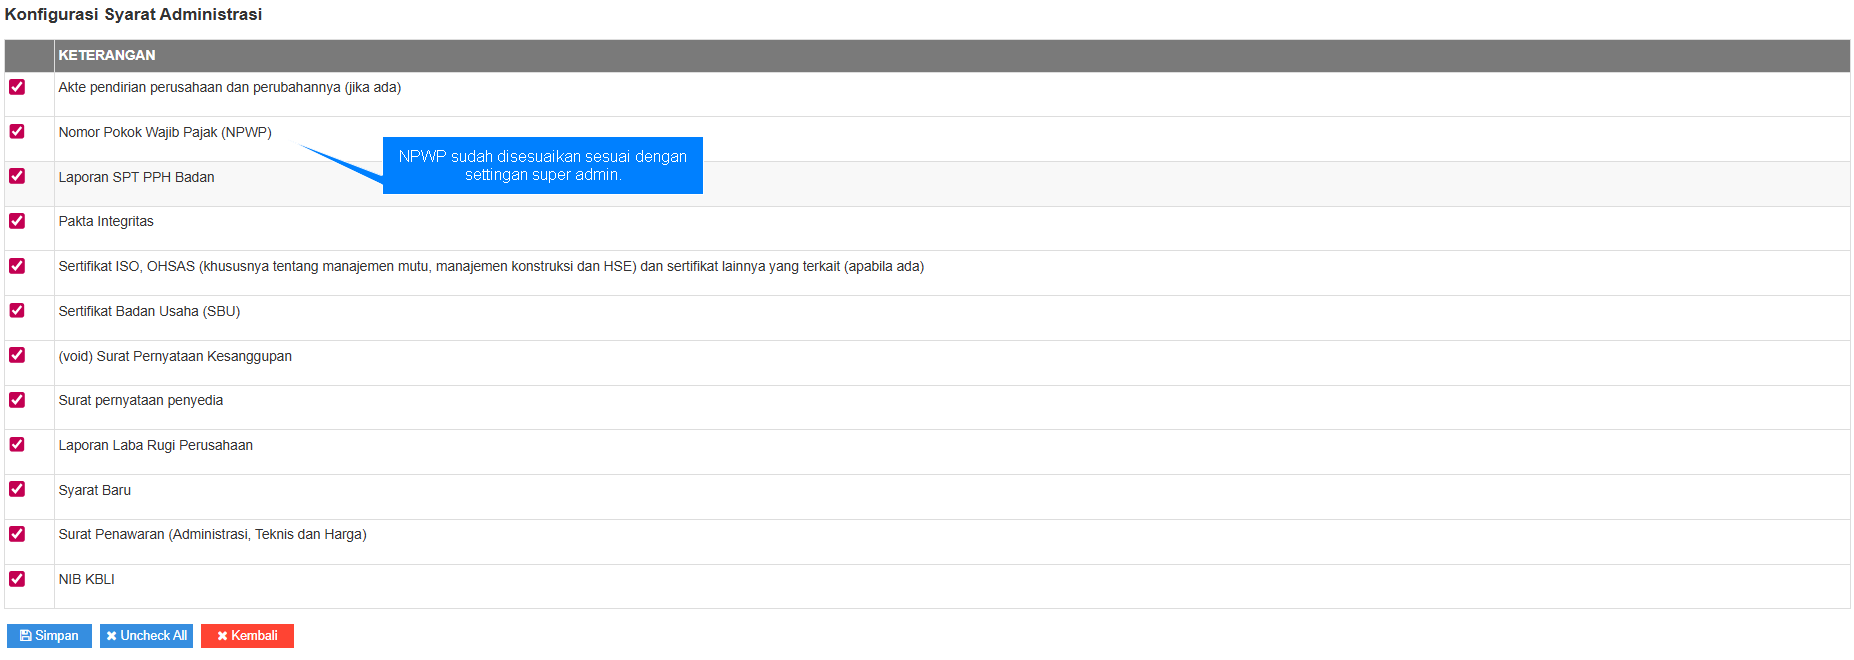1854x660 pixels.
Task: Uncheck the Syarat Baru checkbox
Action: 17,489
